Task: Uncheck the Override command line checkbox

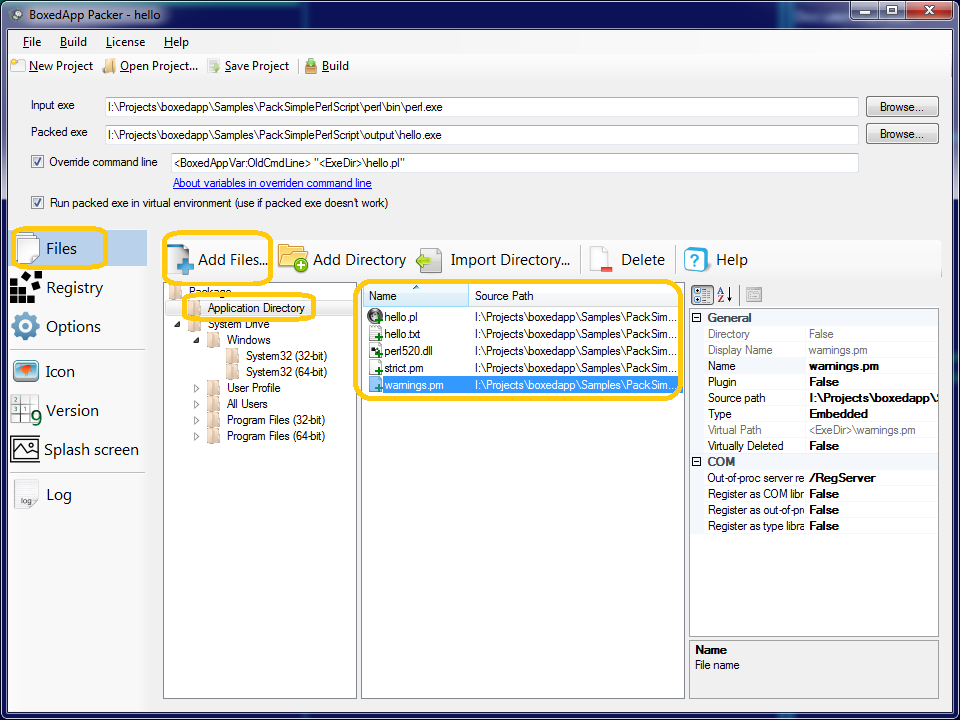Action: (x=37, y=161)
